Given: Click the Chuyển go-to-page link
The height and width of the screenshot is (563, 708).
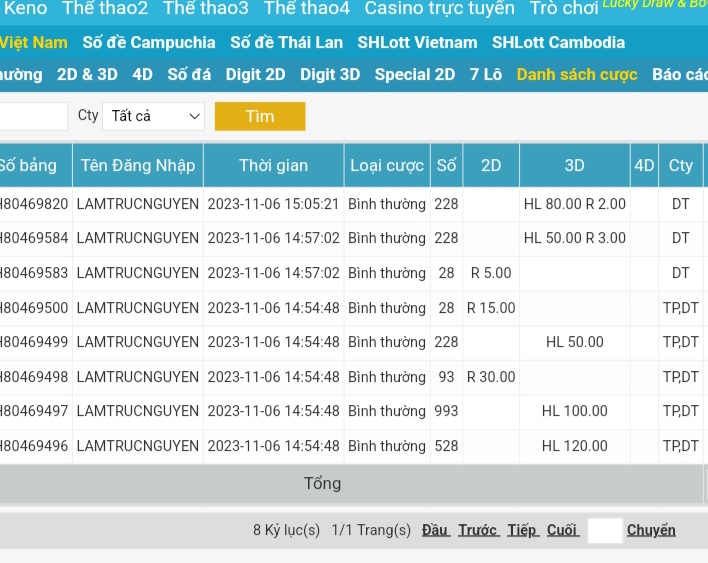Looking at the screenshot, I should click(x=651, y=530).
